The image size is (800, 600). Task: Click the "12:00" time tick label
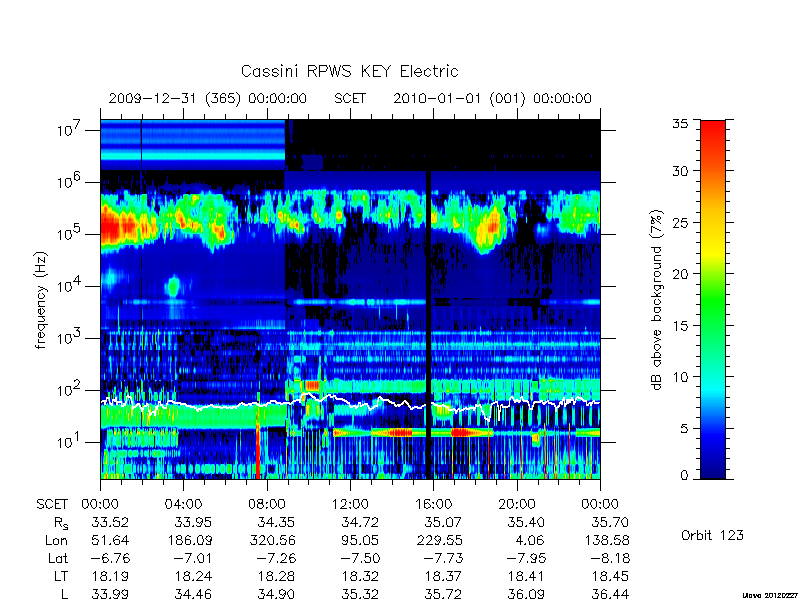click(350, 505)
